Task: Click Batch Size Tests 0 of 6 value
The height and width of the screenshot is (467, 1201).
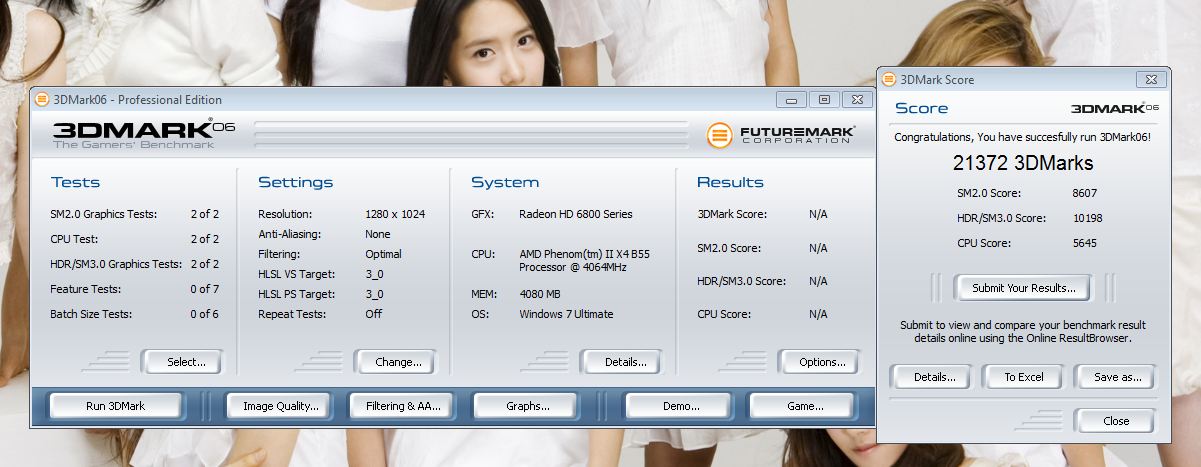Action: [x=205, y=314]
